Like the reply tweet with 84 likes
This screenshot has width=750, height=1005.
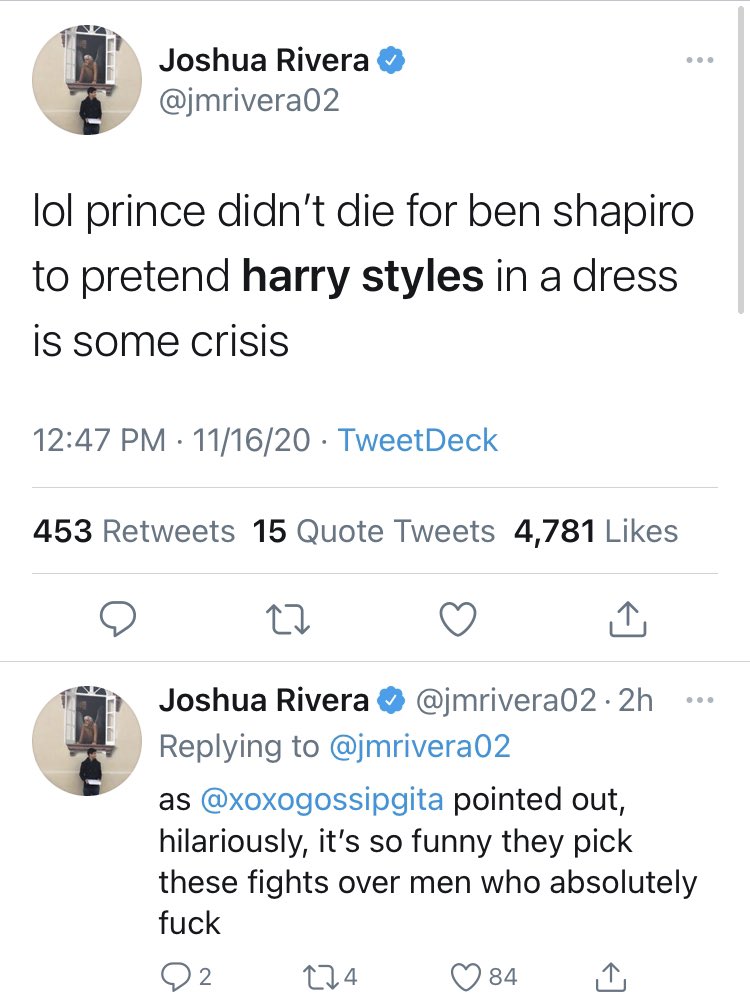pos(470,976)
